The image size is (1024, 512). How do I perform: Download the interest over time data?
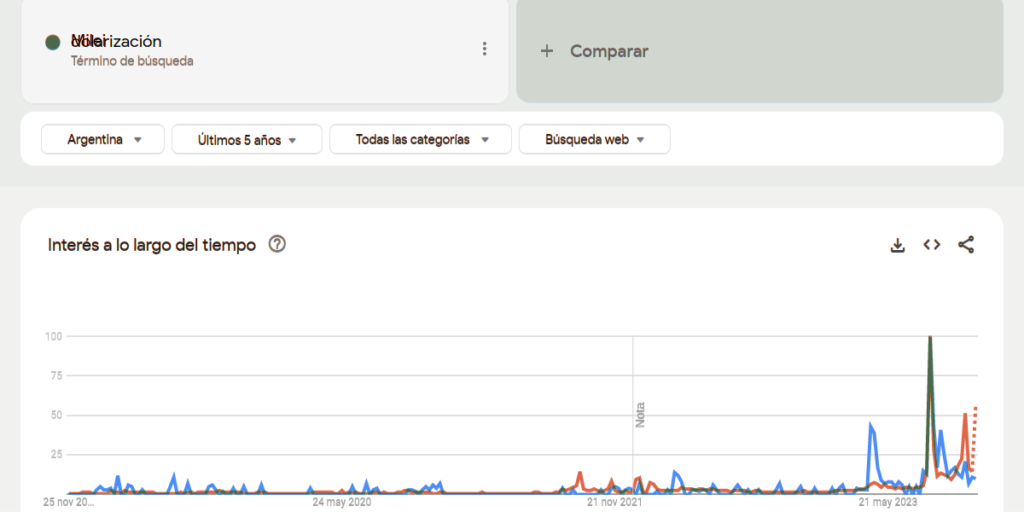tap(897, 245)
